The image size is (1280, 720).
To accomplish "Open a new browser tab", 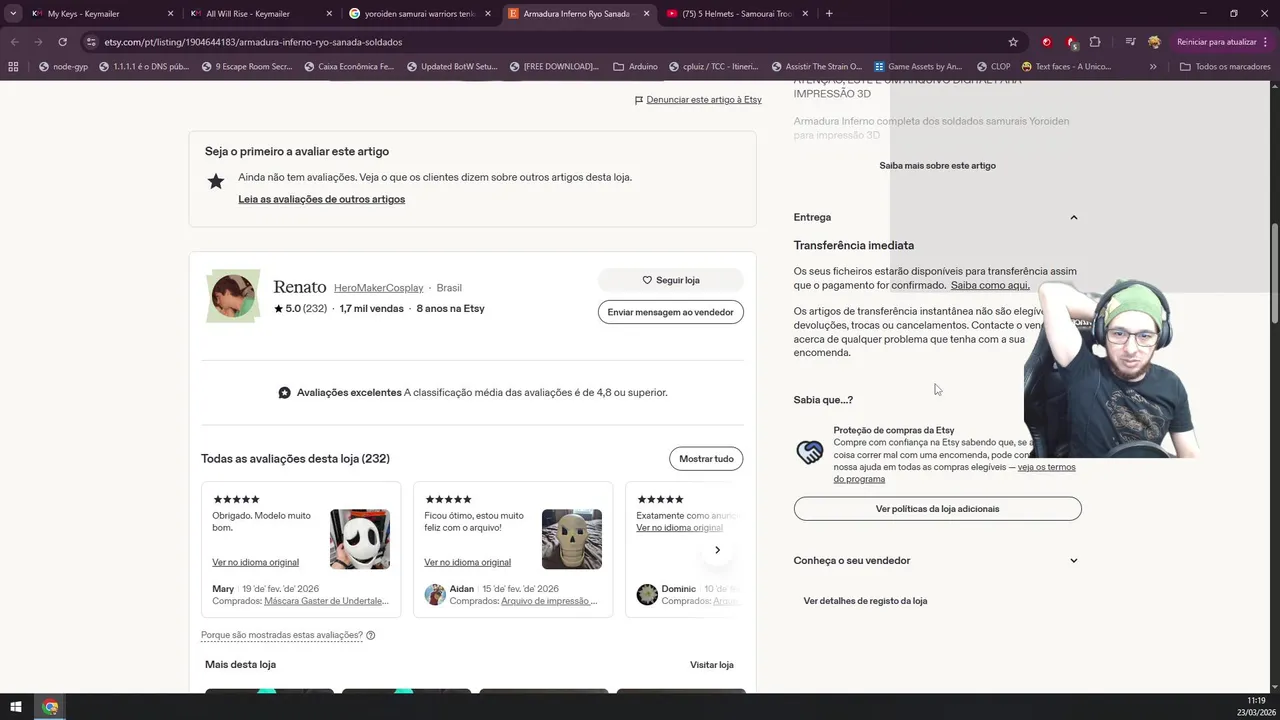I will (x=829, y=13).
